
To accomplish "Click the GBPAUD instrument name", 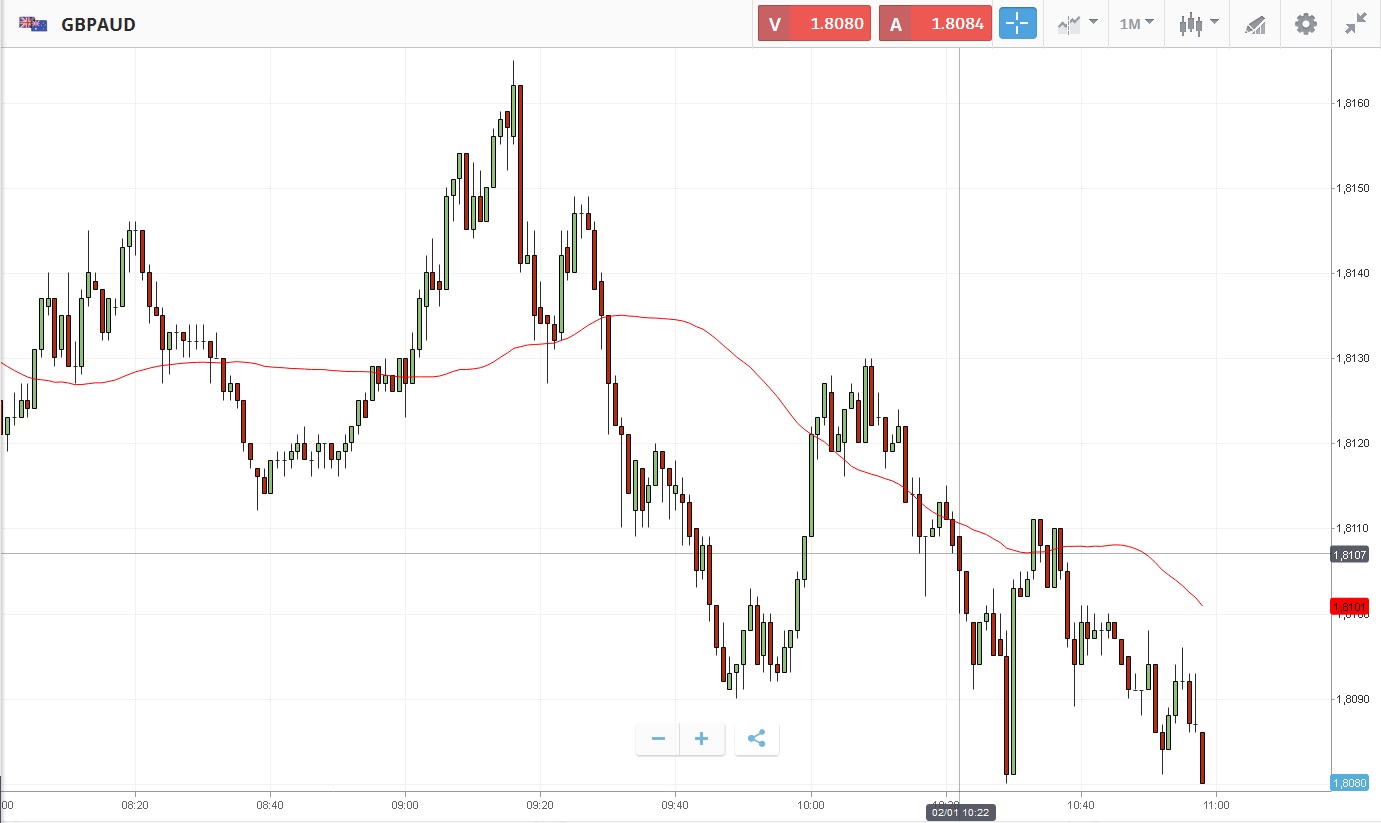I will click(x=98, y=24).
